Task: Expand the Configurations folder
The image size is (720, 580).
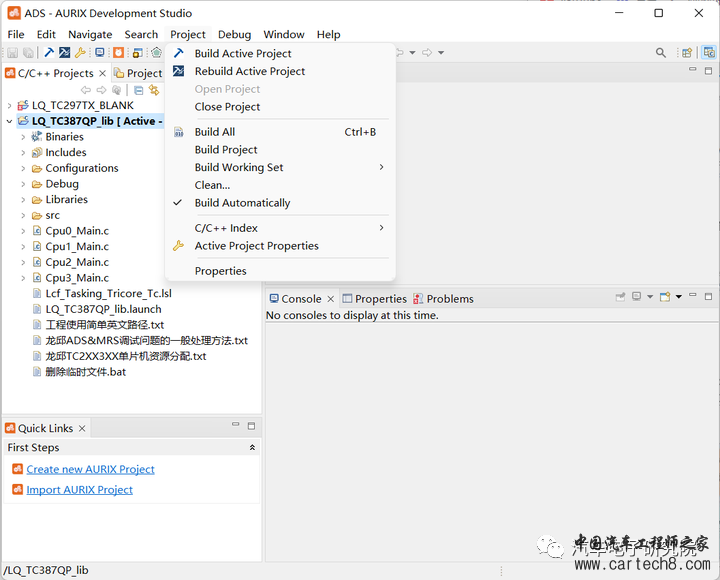Action: click(x=23, y=169)
